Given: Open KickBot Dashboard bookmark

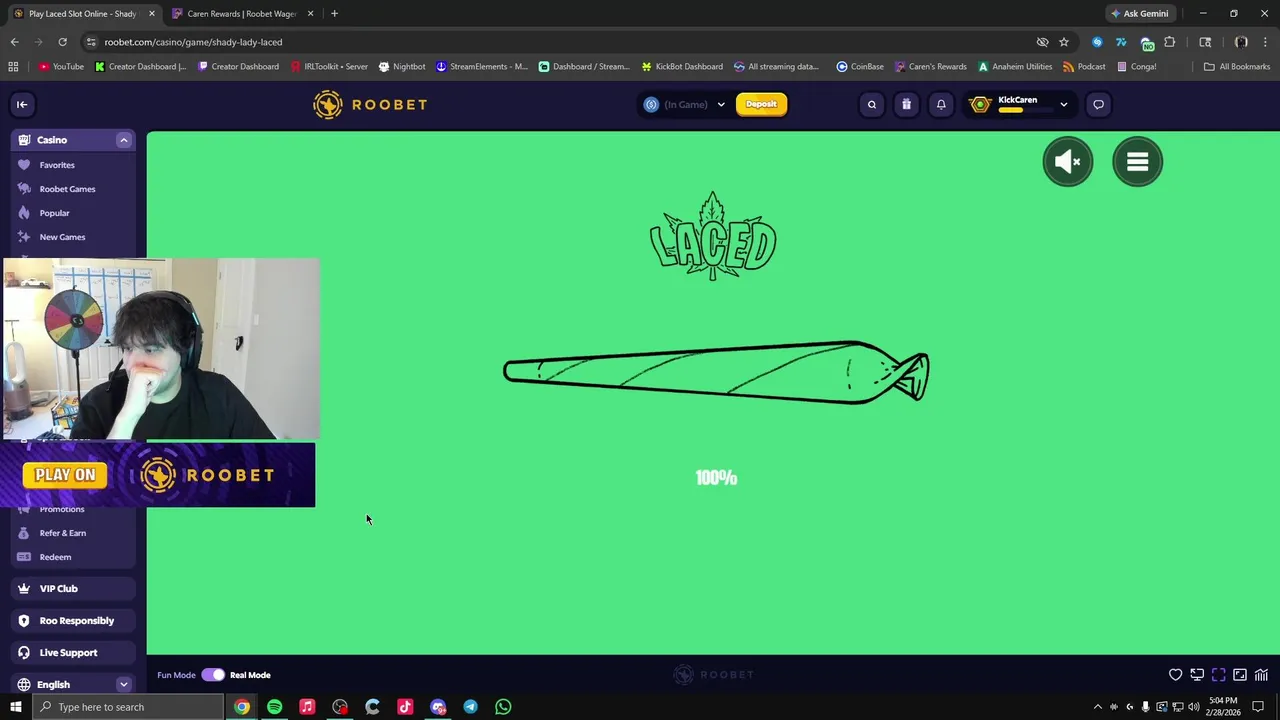Looking at the screenshot, I should (682, 67).
